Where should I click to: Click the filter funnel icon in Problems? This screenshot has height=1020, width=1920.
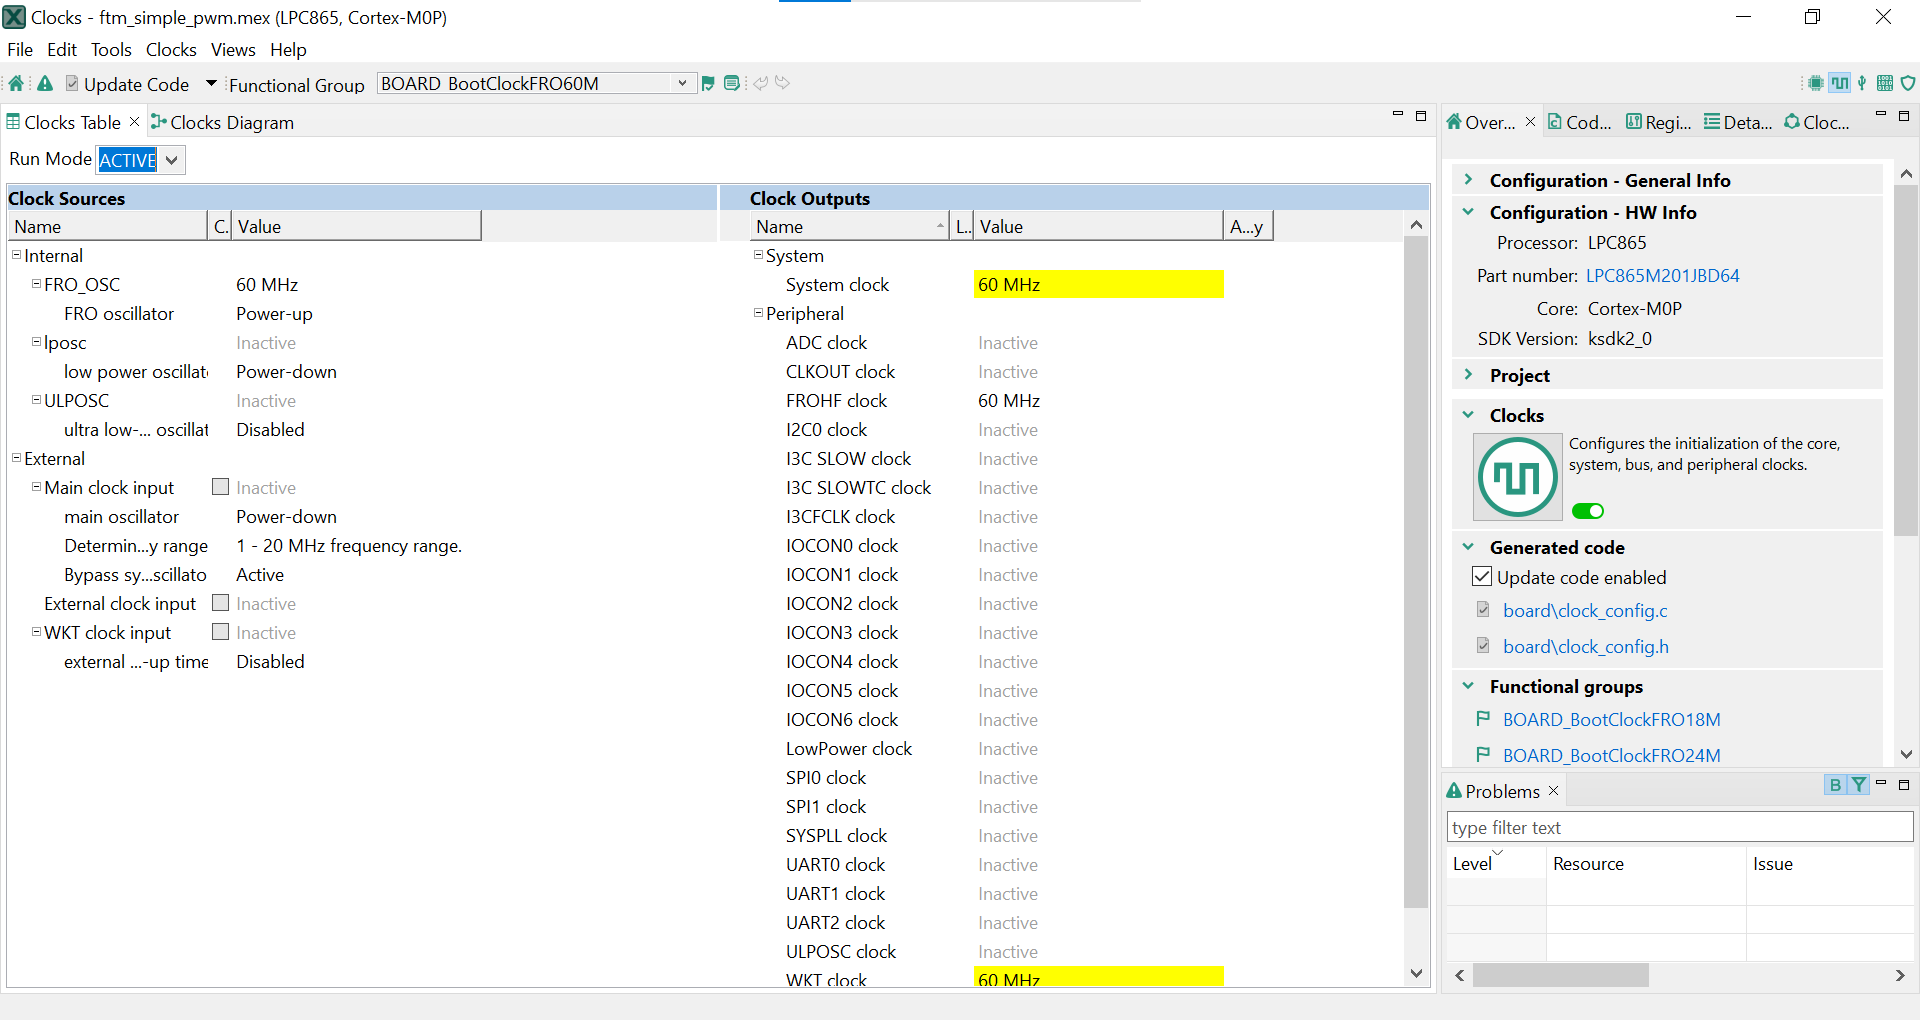pyautogui.click(x=1858, y=785)
